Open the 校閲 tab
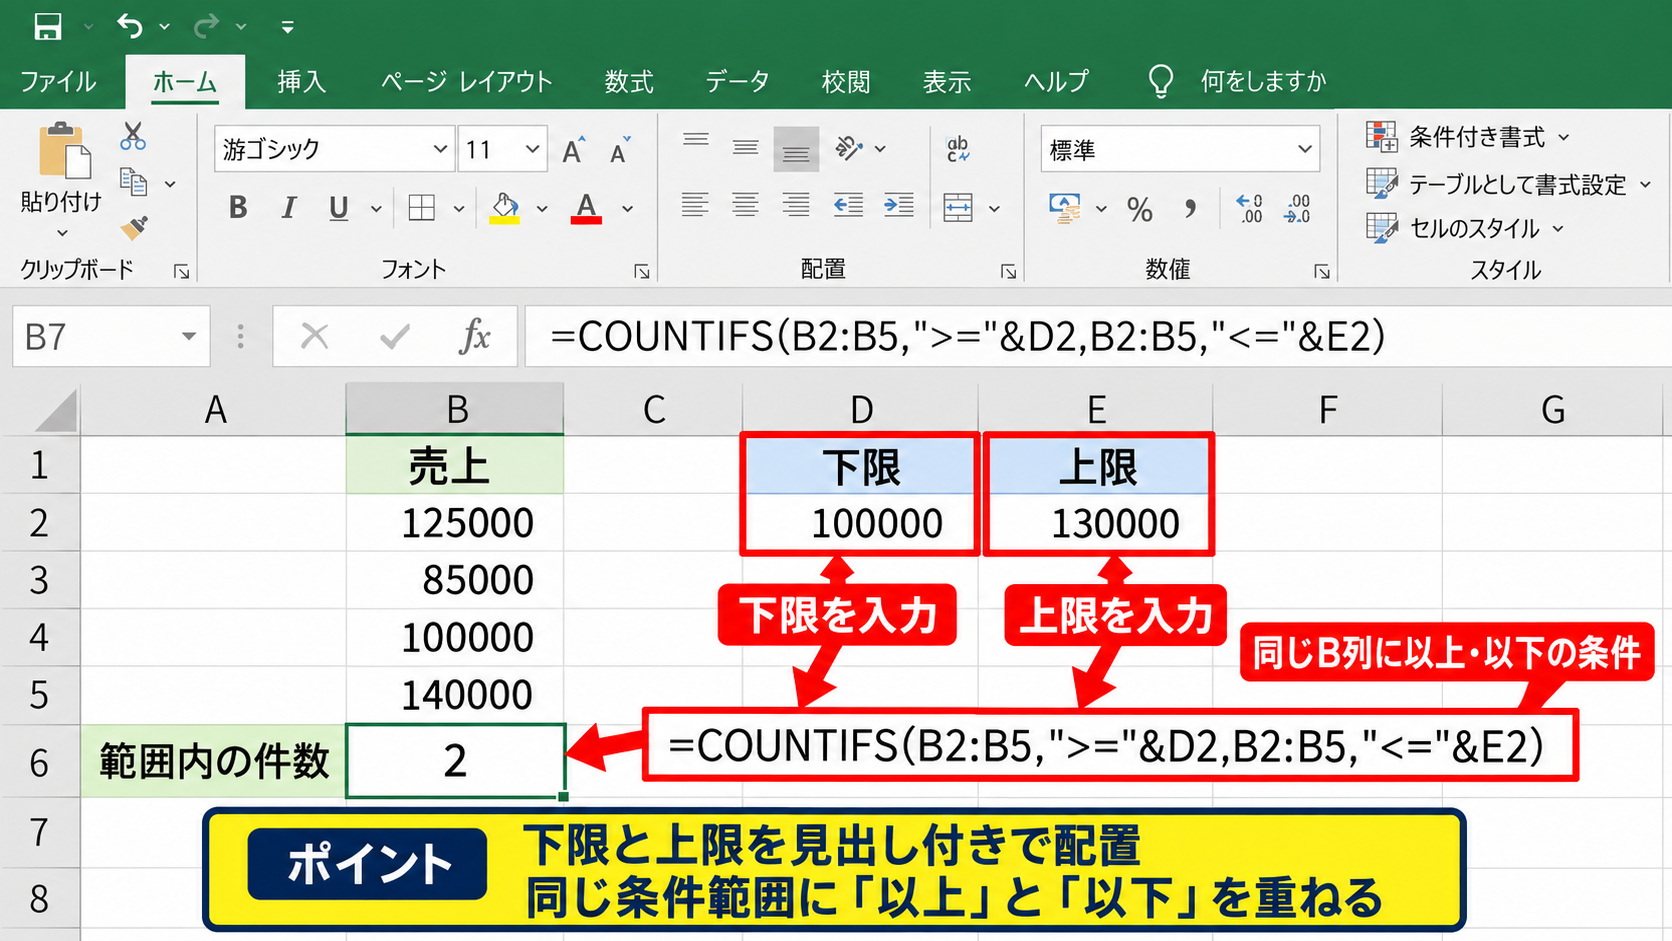The height and width of the screenshot is (941, 1672). tap(846, 81)
